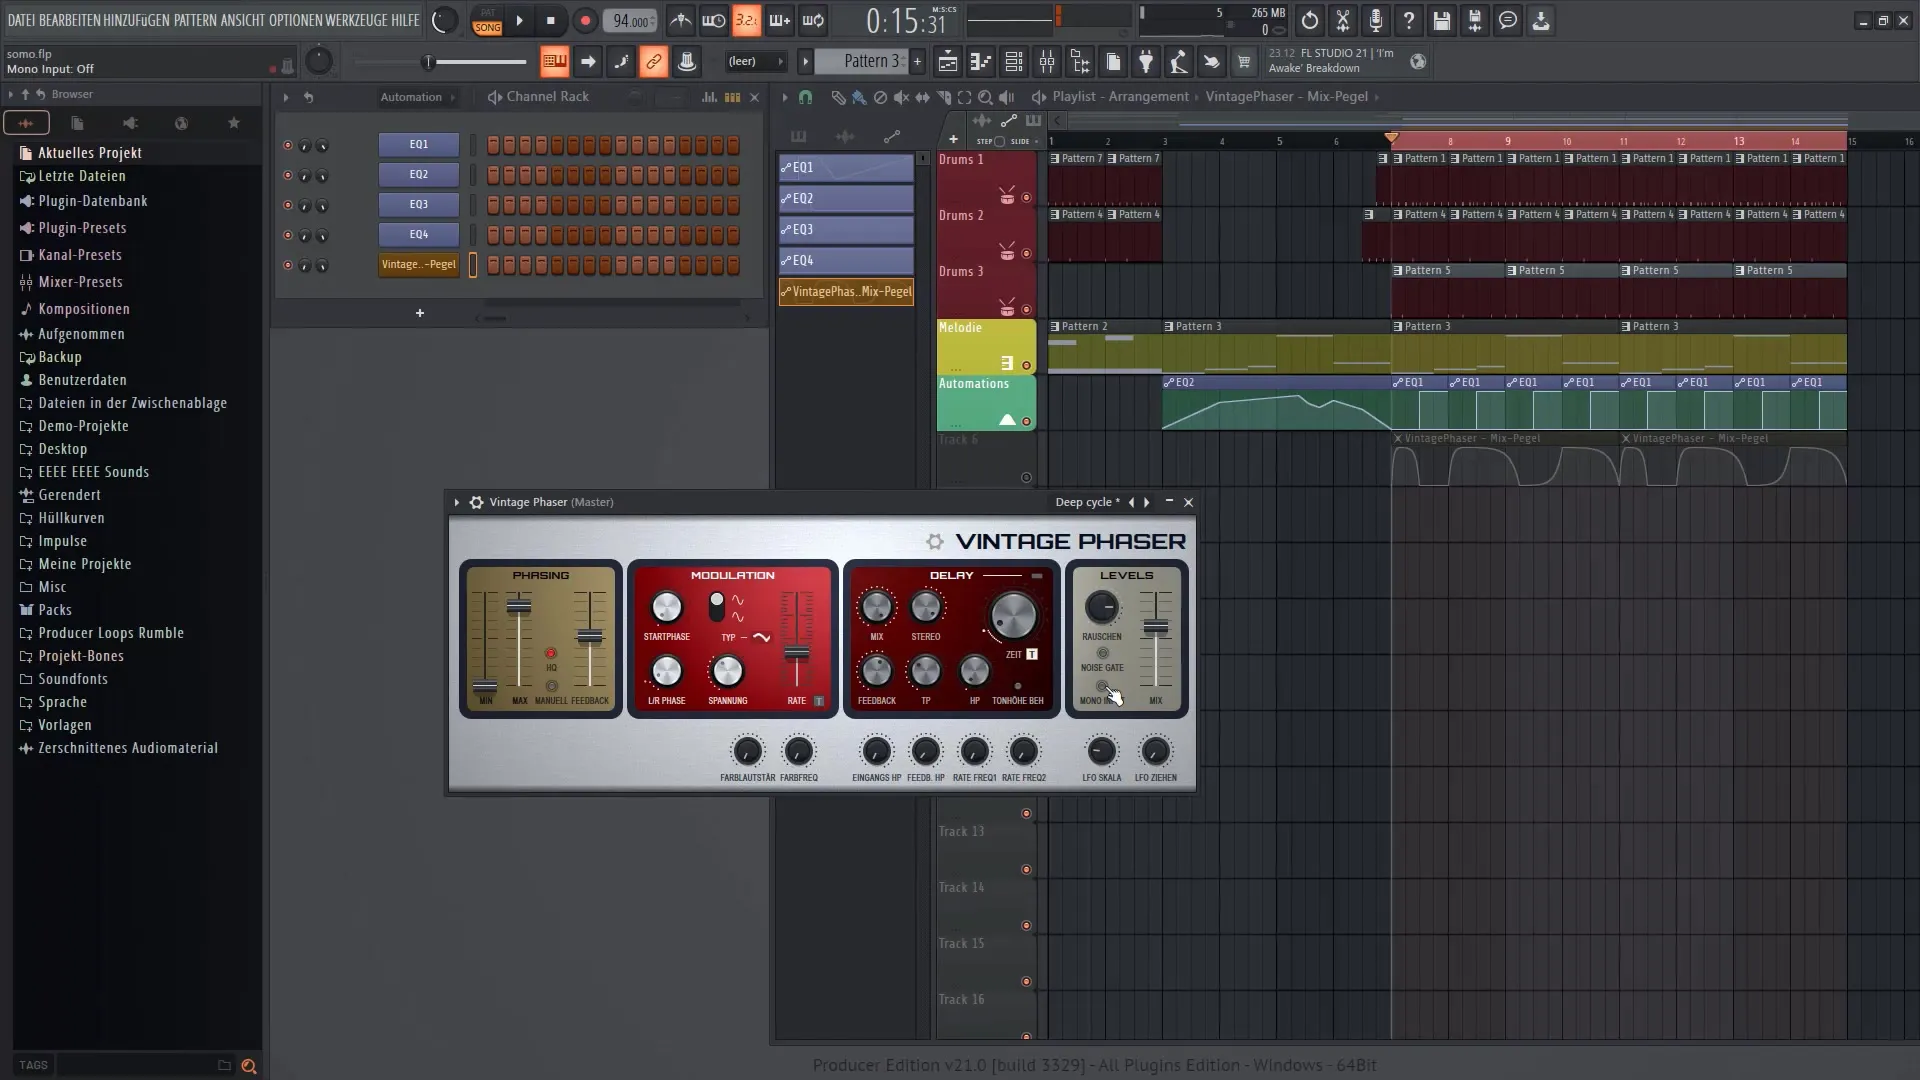
Task: Open the PATTERN menu
Action: click(x=195, y=20)
